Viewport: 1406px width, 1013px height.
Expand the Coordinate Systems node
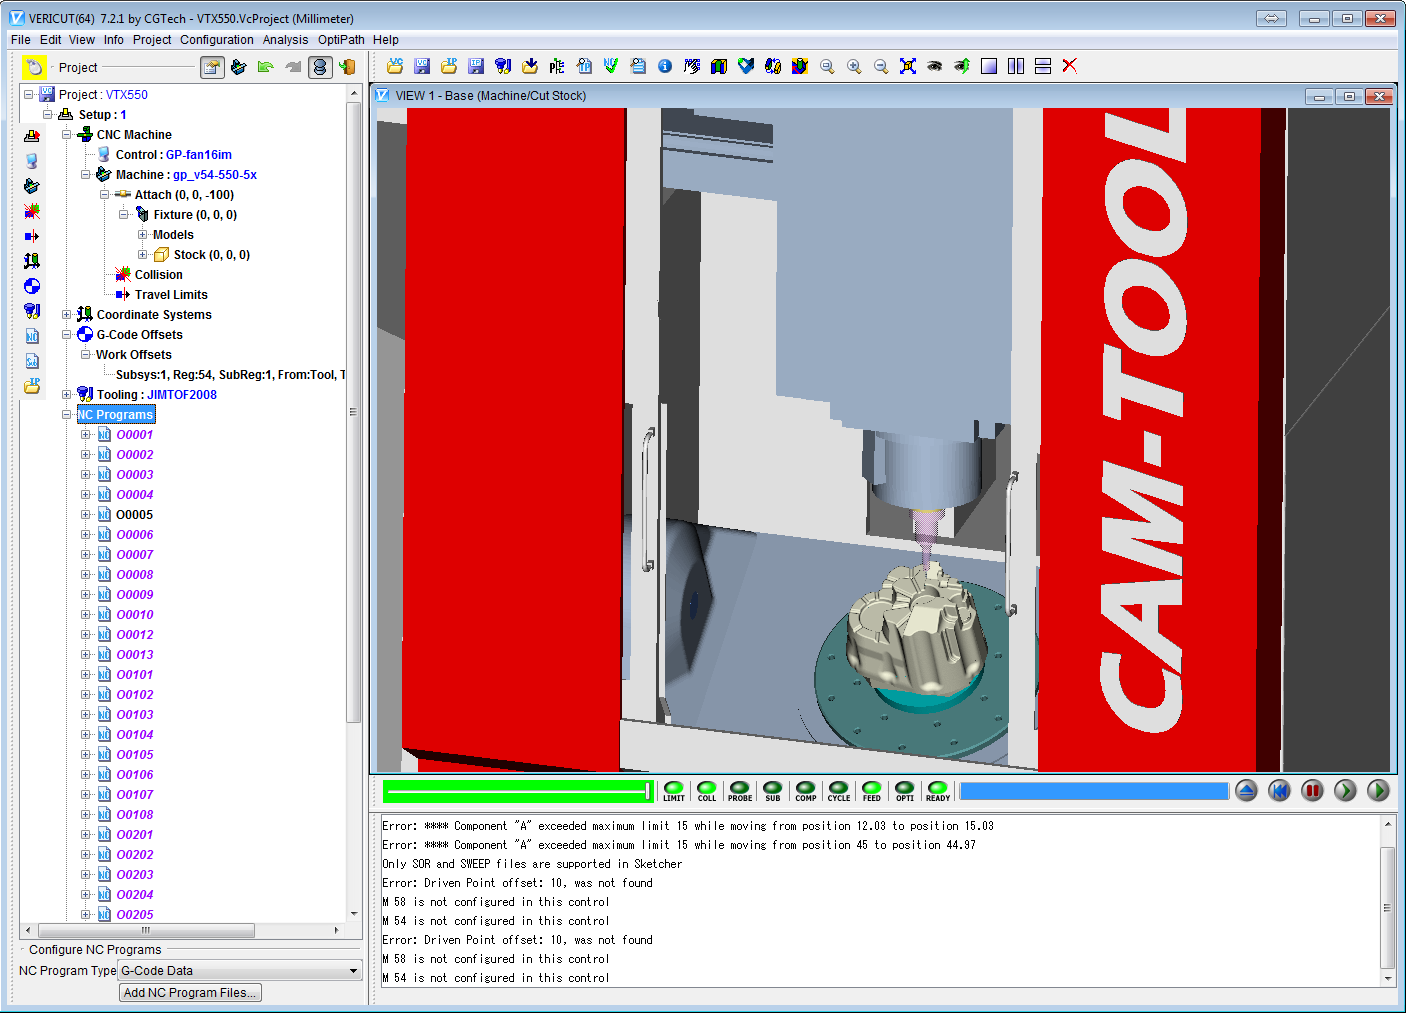(67, 314)
